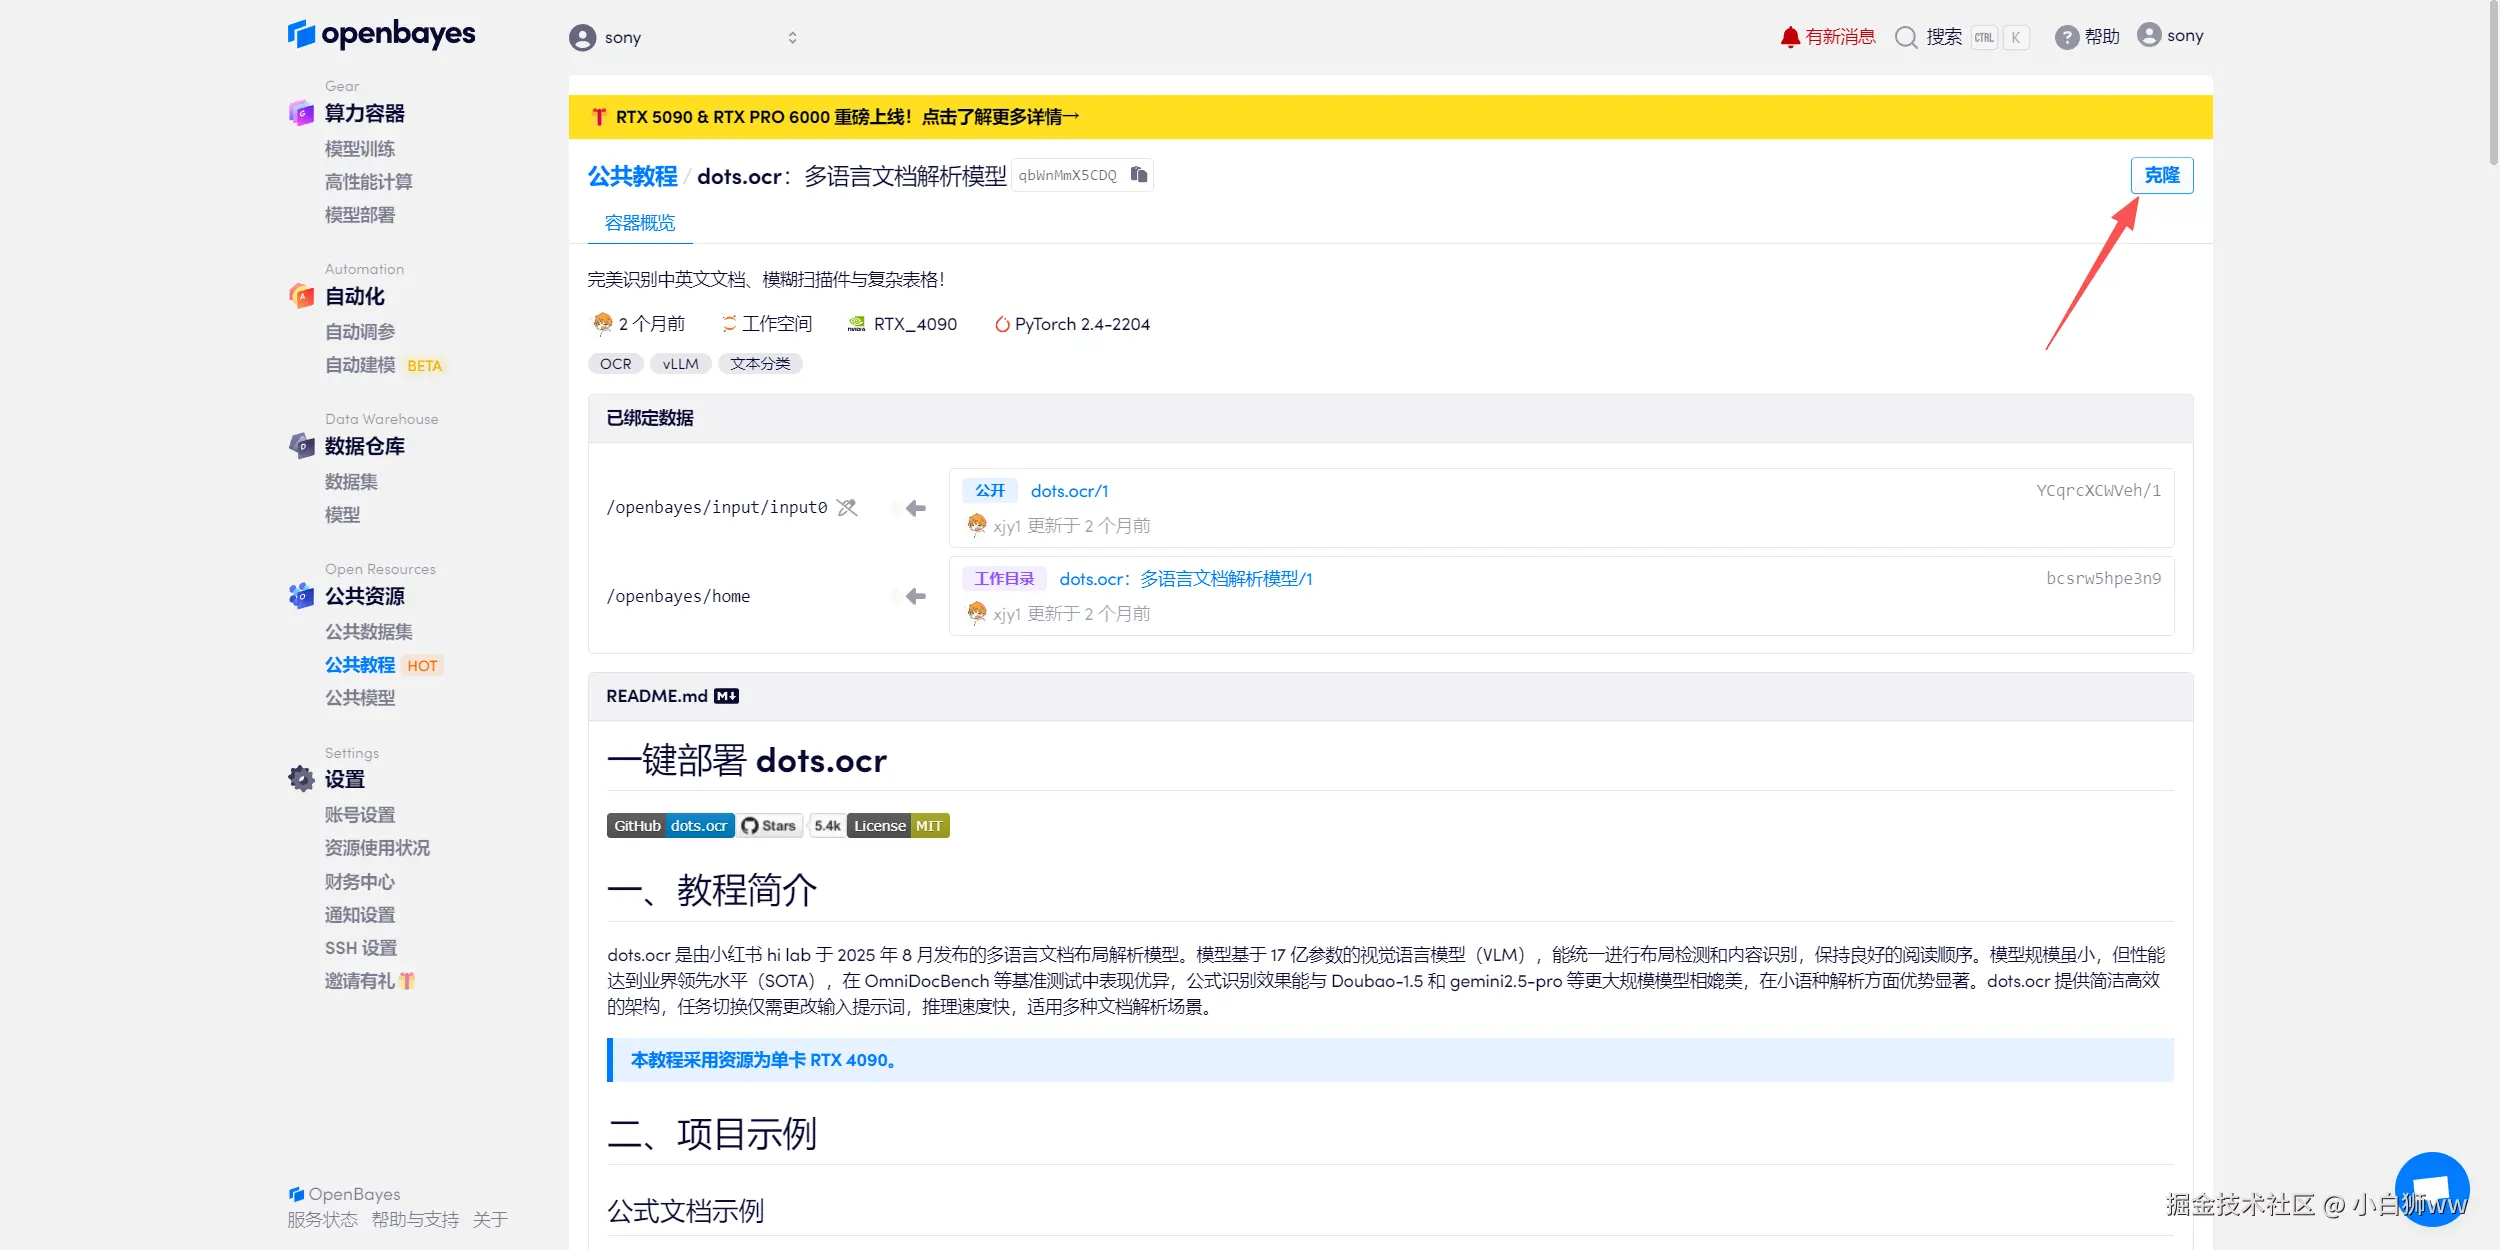Copy the container ID qbWnMmX5CDQ
Image resolution: width=2500 pixels, height=1250 pixels.
pos(1138,175)
